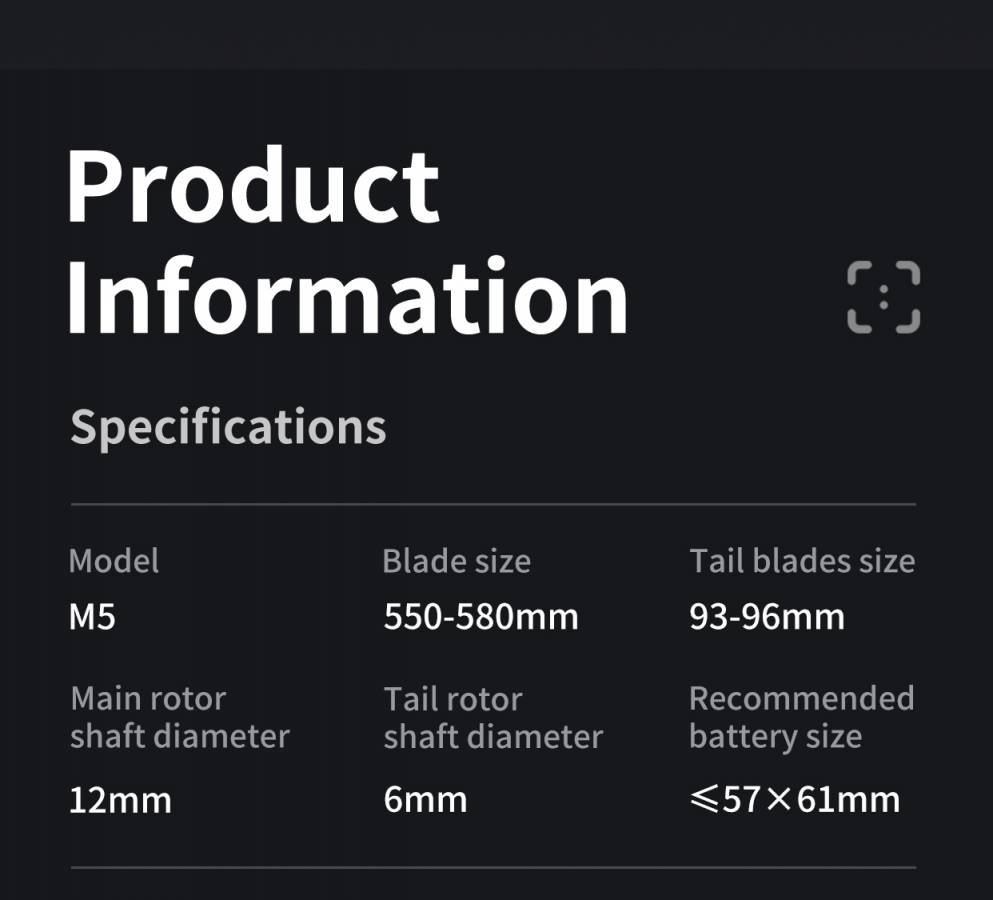993x900 pixels.
Task: Click the word Product in the title
Action: [x=253, y=185]
